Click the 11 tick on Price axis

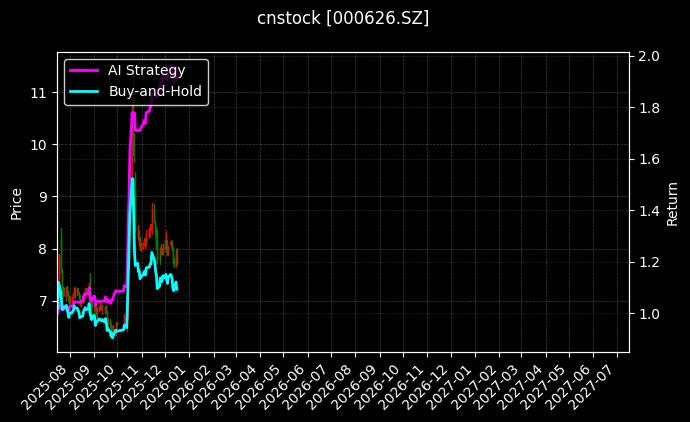(39, 93)
